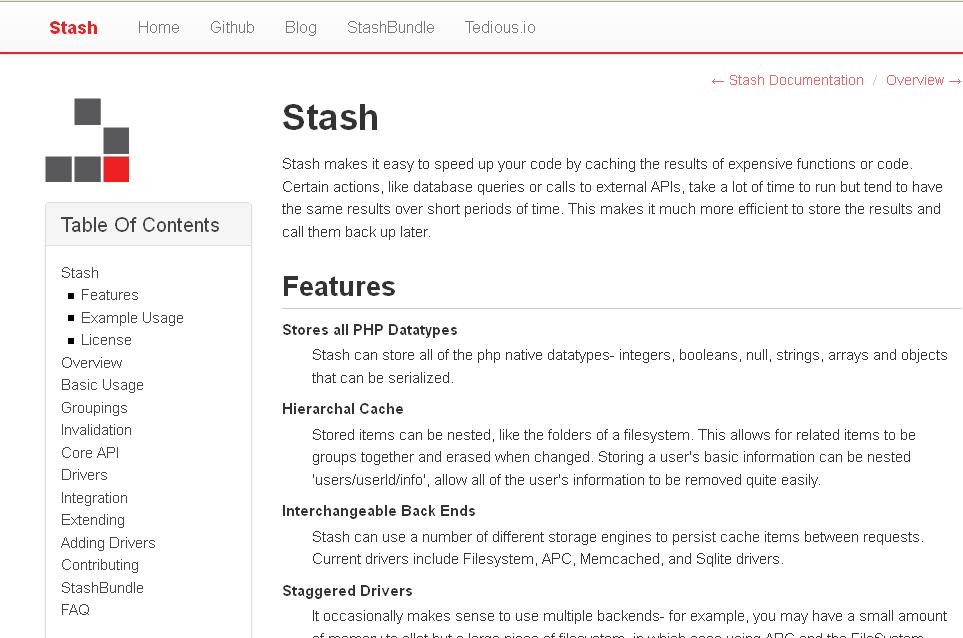Select StashBundle in the top navbar
The width and height of the screenshot is (963, 638).
(x=391, y=28)
